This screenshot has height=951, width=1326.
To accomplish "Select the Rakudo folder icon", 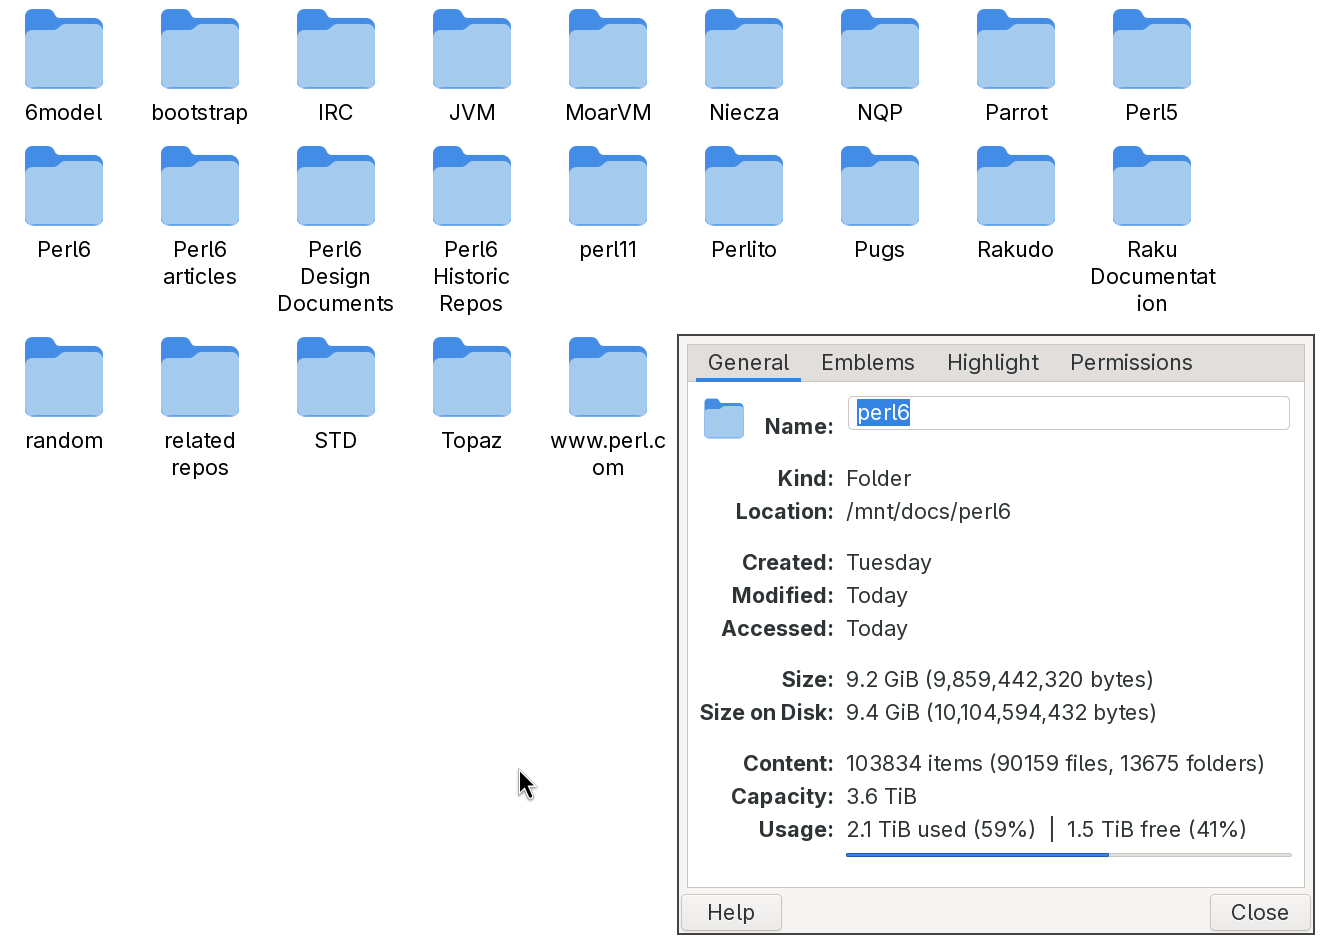I will click(1016, 186).
